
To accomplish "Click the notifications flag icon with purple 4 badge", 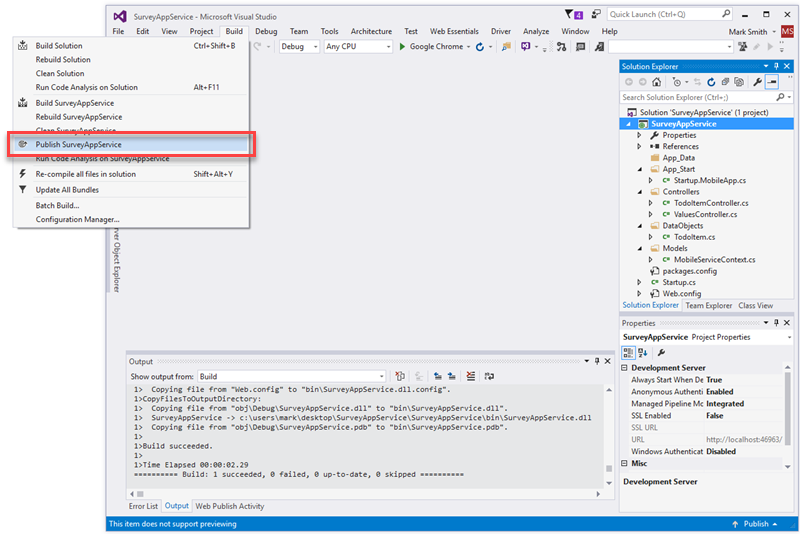I will tap(573, 14).
